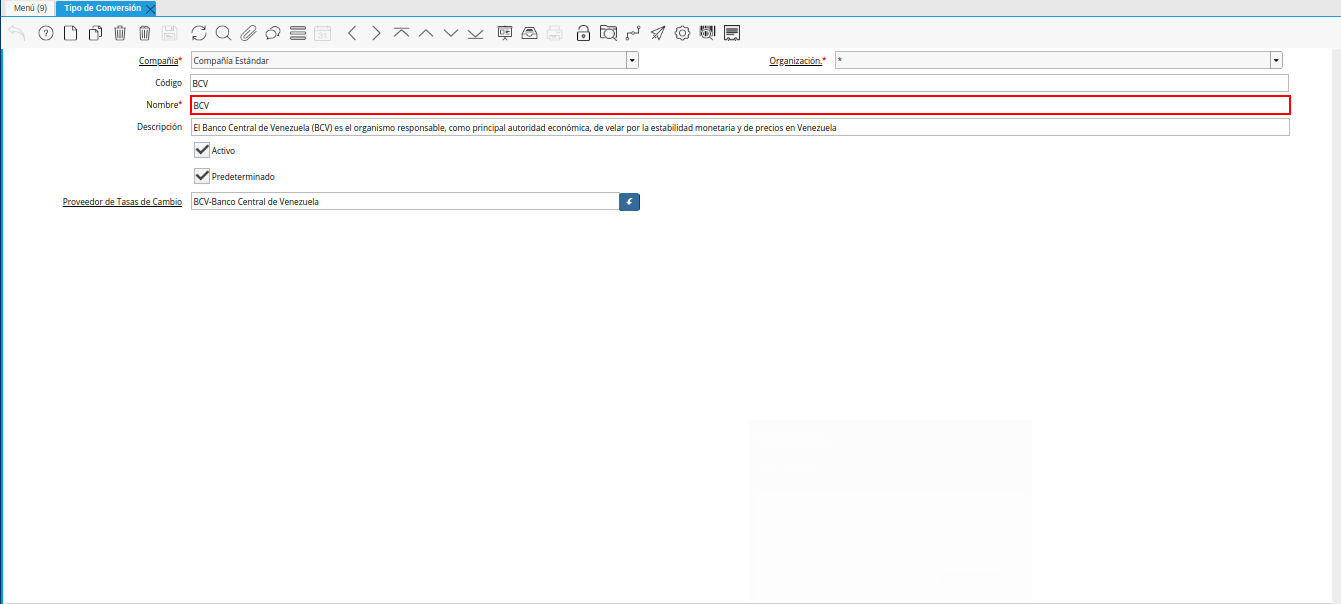Expand the Compañía dropdown arrow
Screen dimensions: 1341x604
coord(632,60)
